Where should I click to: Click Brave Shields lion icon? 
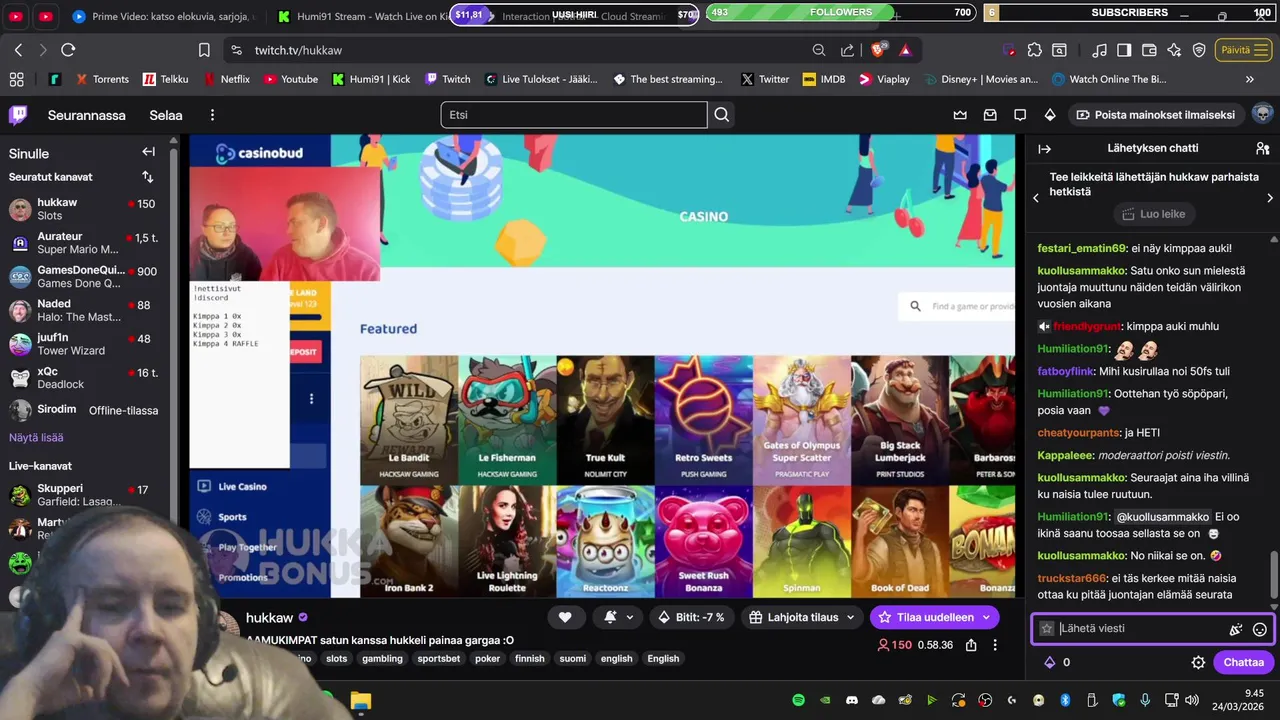(877, 50)
